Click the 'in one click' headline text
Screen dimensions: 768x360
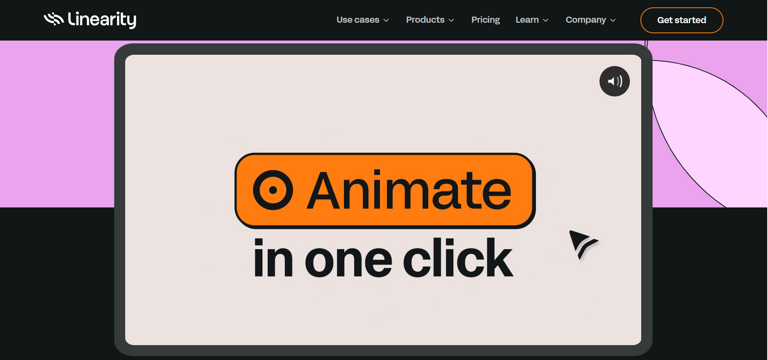pos(383,258)
